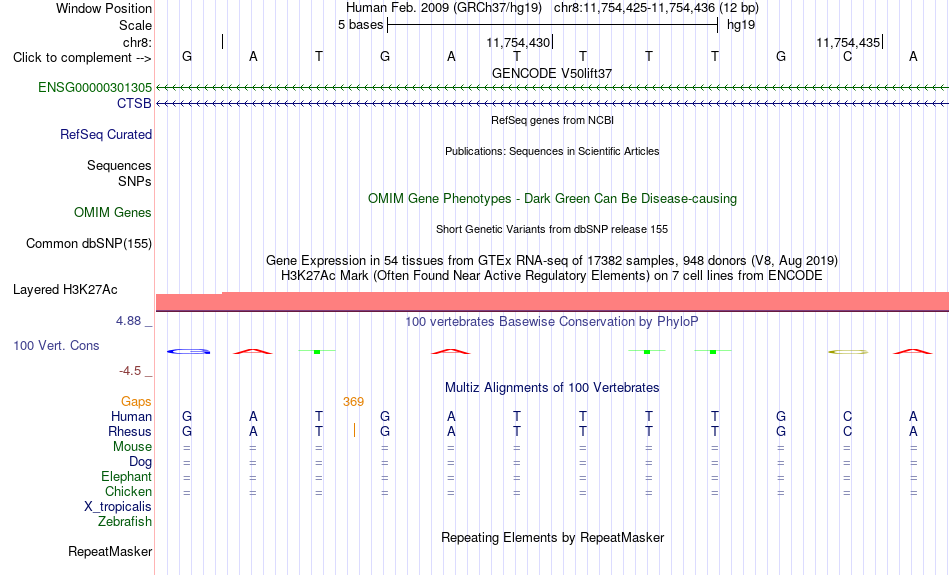Click the chr8:11,754,425-11,754,436 coordinates text

[656, 8]
